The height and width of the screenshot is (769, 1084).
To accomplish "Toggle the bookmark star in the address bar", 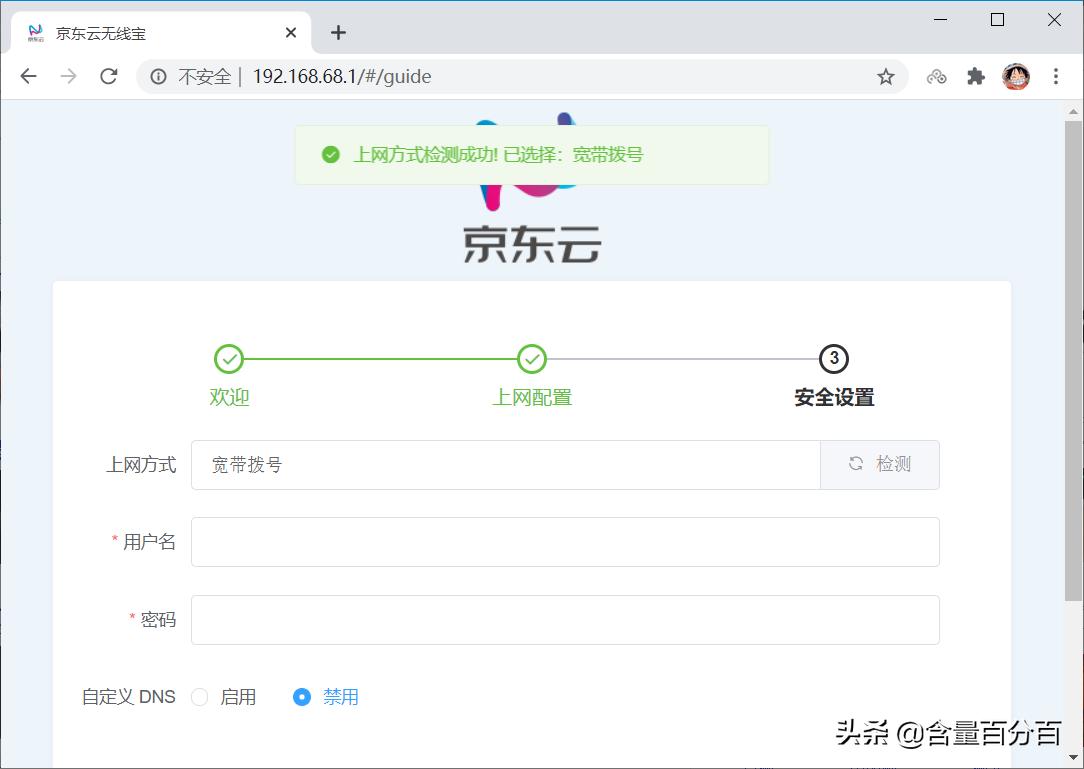I will coord(884,75).
